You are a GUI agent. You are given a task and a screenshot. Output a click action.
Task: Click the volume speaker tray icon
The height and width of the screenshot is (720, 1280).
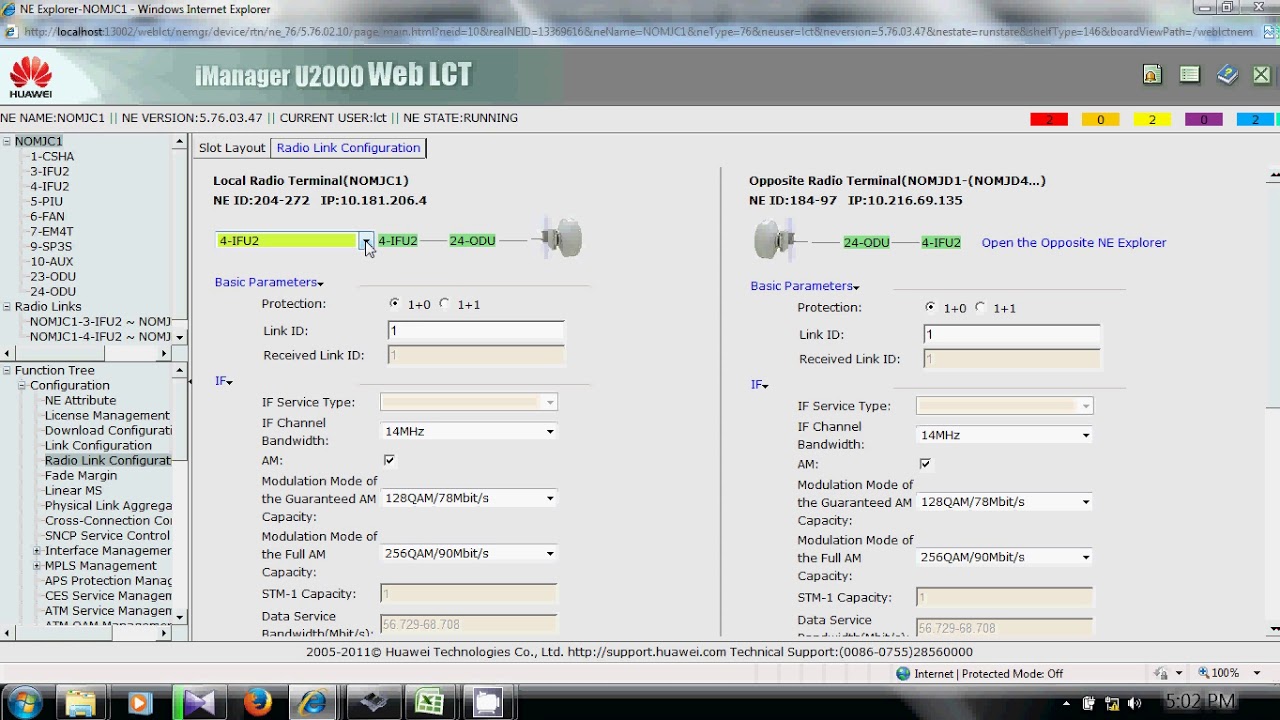(1135, 703)
